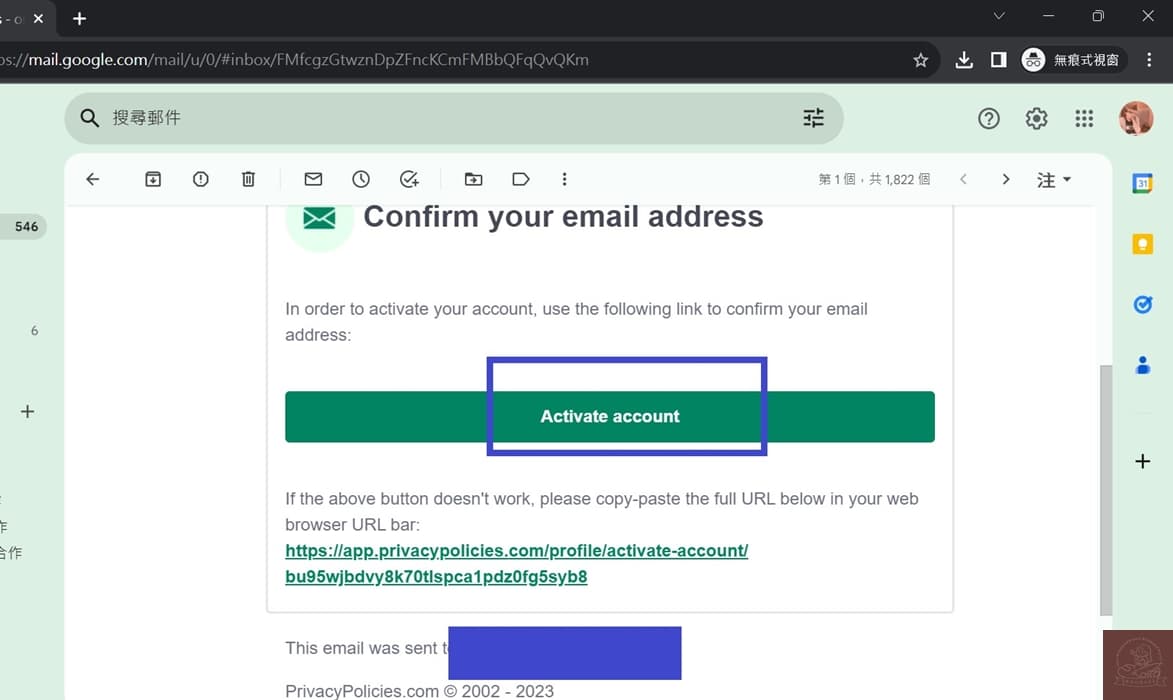Screen dimensions: 1173x700
Task: Open Gmail Settings gear
Action: coord(1036,119)
